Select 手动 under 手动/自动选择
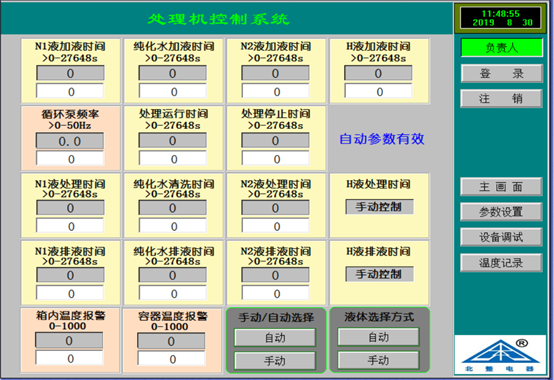Image resolution: width=554 pixels, height=380 pixels. [275, 361]
